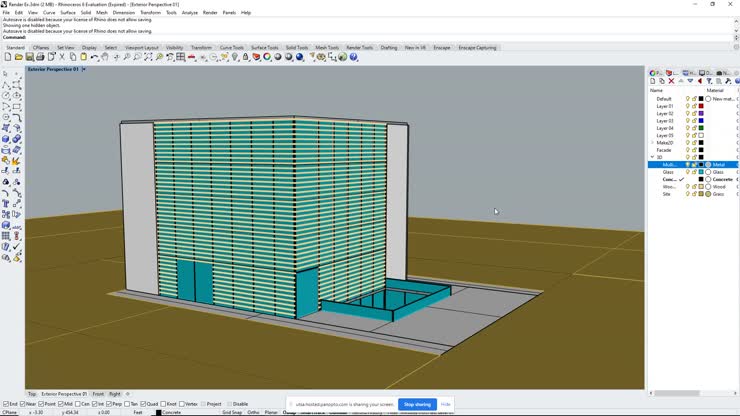
Task: Toggle Ortho in status bar
Action: [x=253, y=413]
